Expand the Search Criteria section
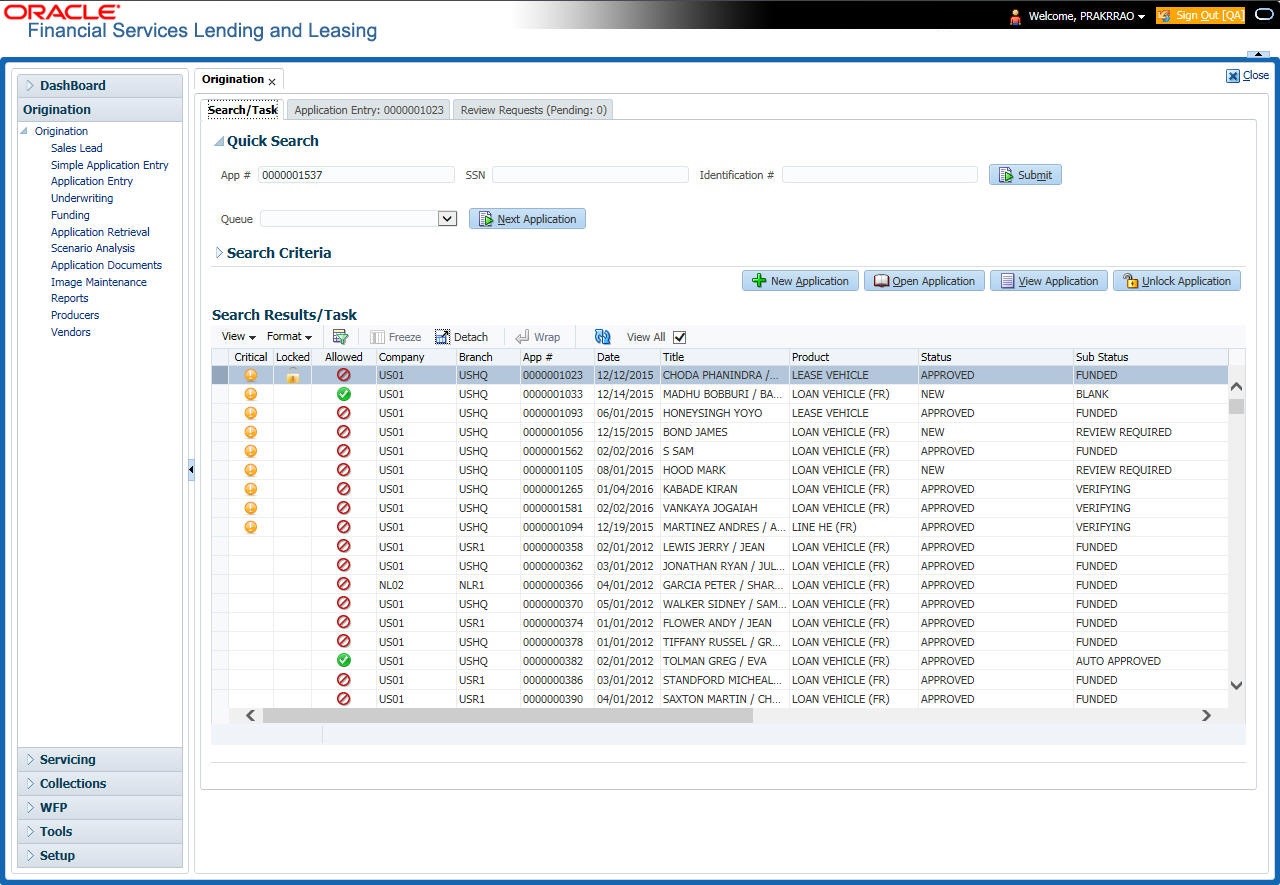Screen dimensions: 1280x885 point(219,253)
